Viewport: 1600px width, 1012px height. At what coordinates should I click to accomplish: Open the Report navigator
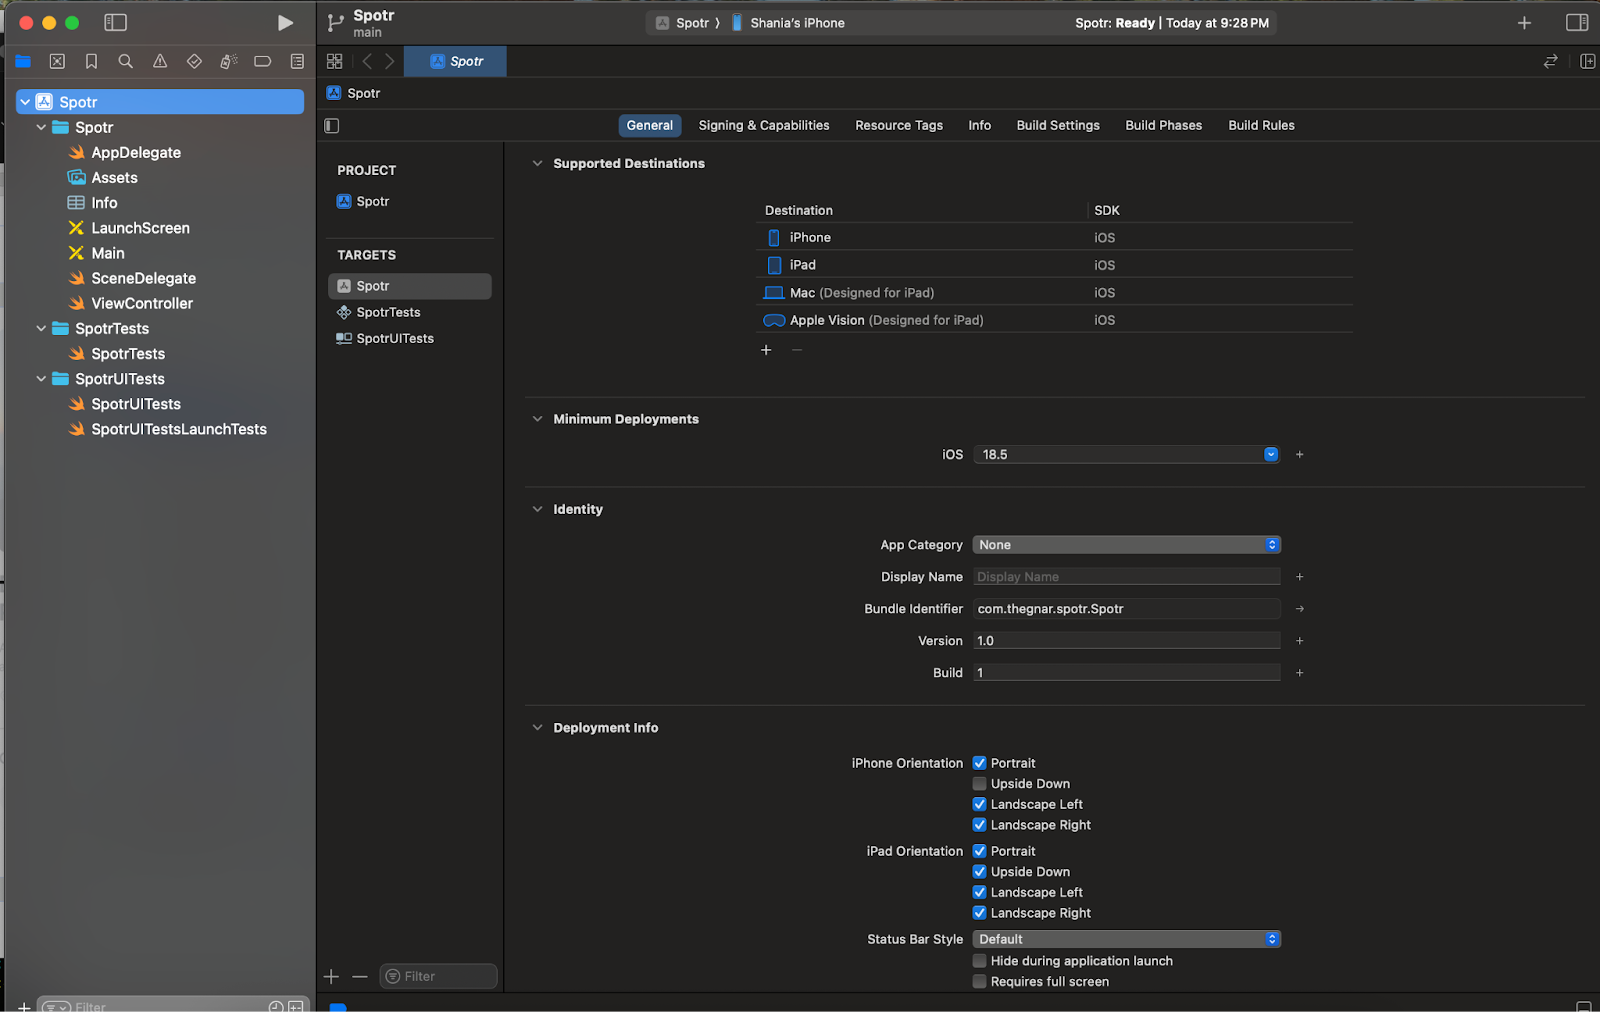297,61
